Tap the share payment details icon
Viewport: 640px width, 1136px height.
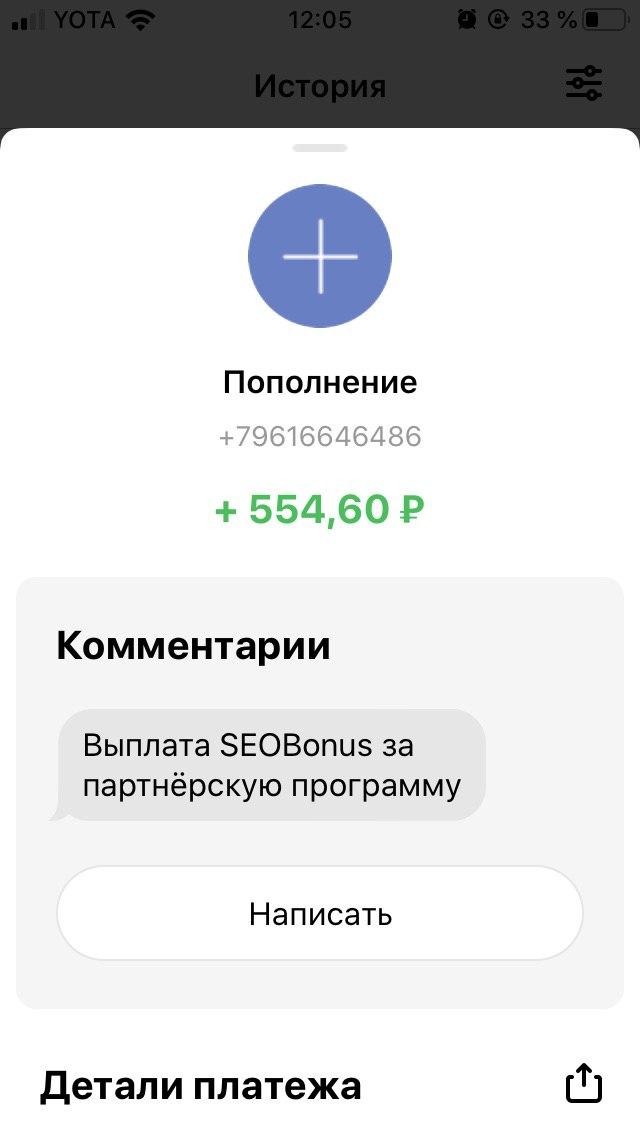pyautogui.click(x=583, y=1083)
